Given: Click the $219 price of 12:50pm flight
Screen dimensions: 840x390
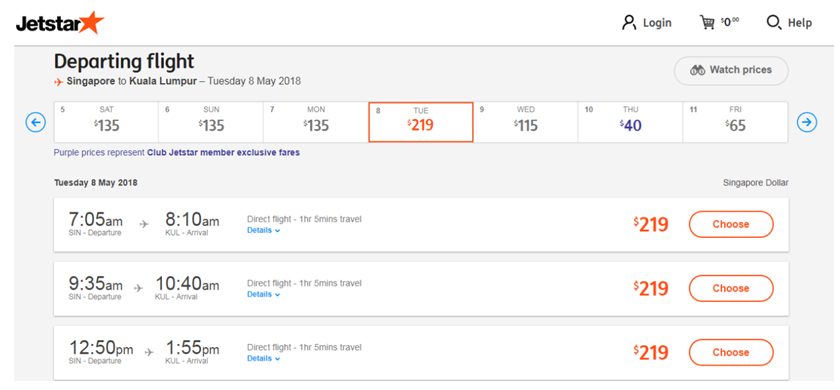Looking at the screenshot, I should (x=651, y=352).
